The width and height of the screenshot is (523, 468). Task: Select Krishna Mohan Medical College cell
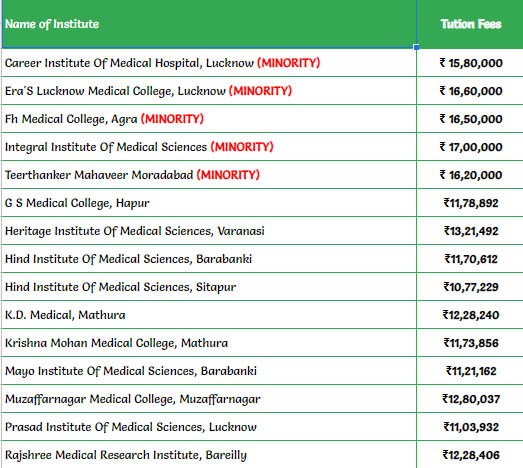tap(209, 343)
